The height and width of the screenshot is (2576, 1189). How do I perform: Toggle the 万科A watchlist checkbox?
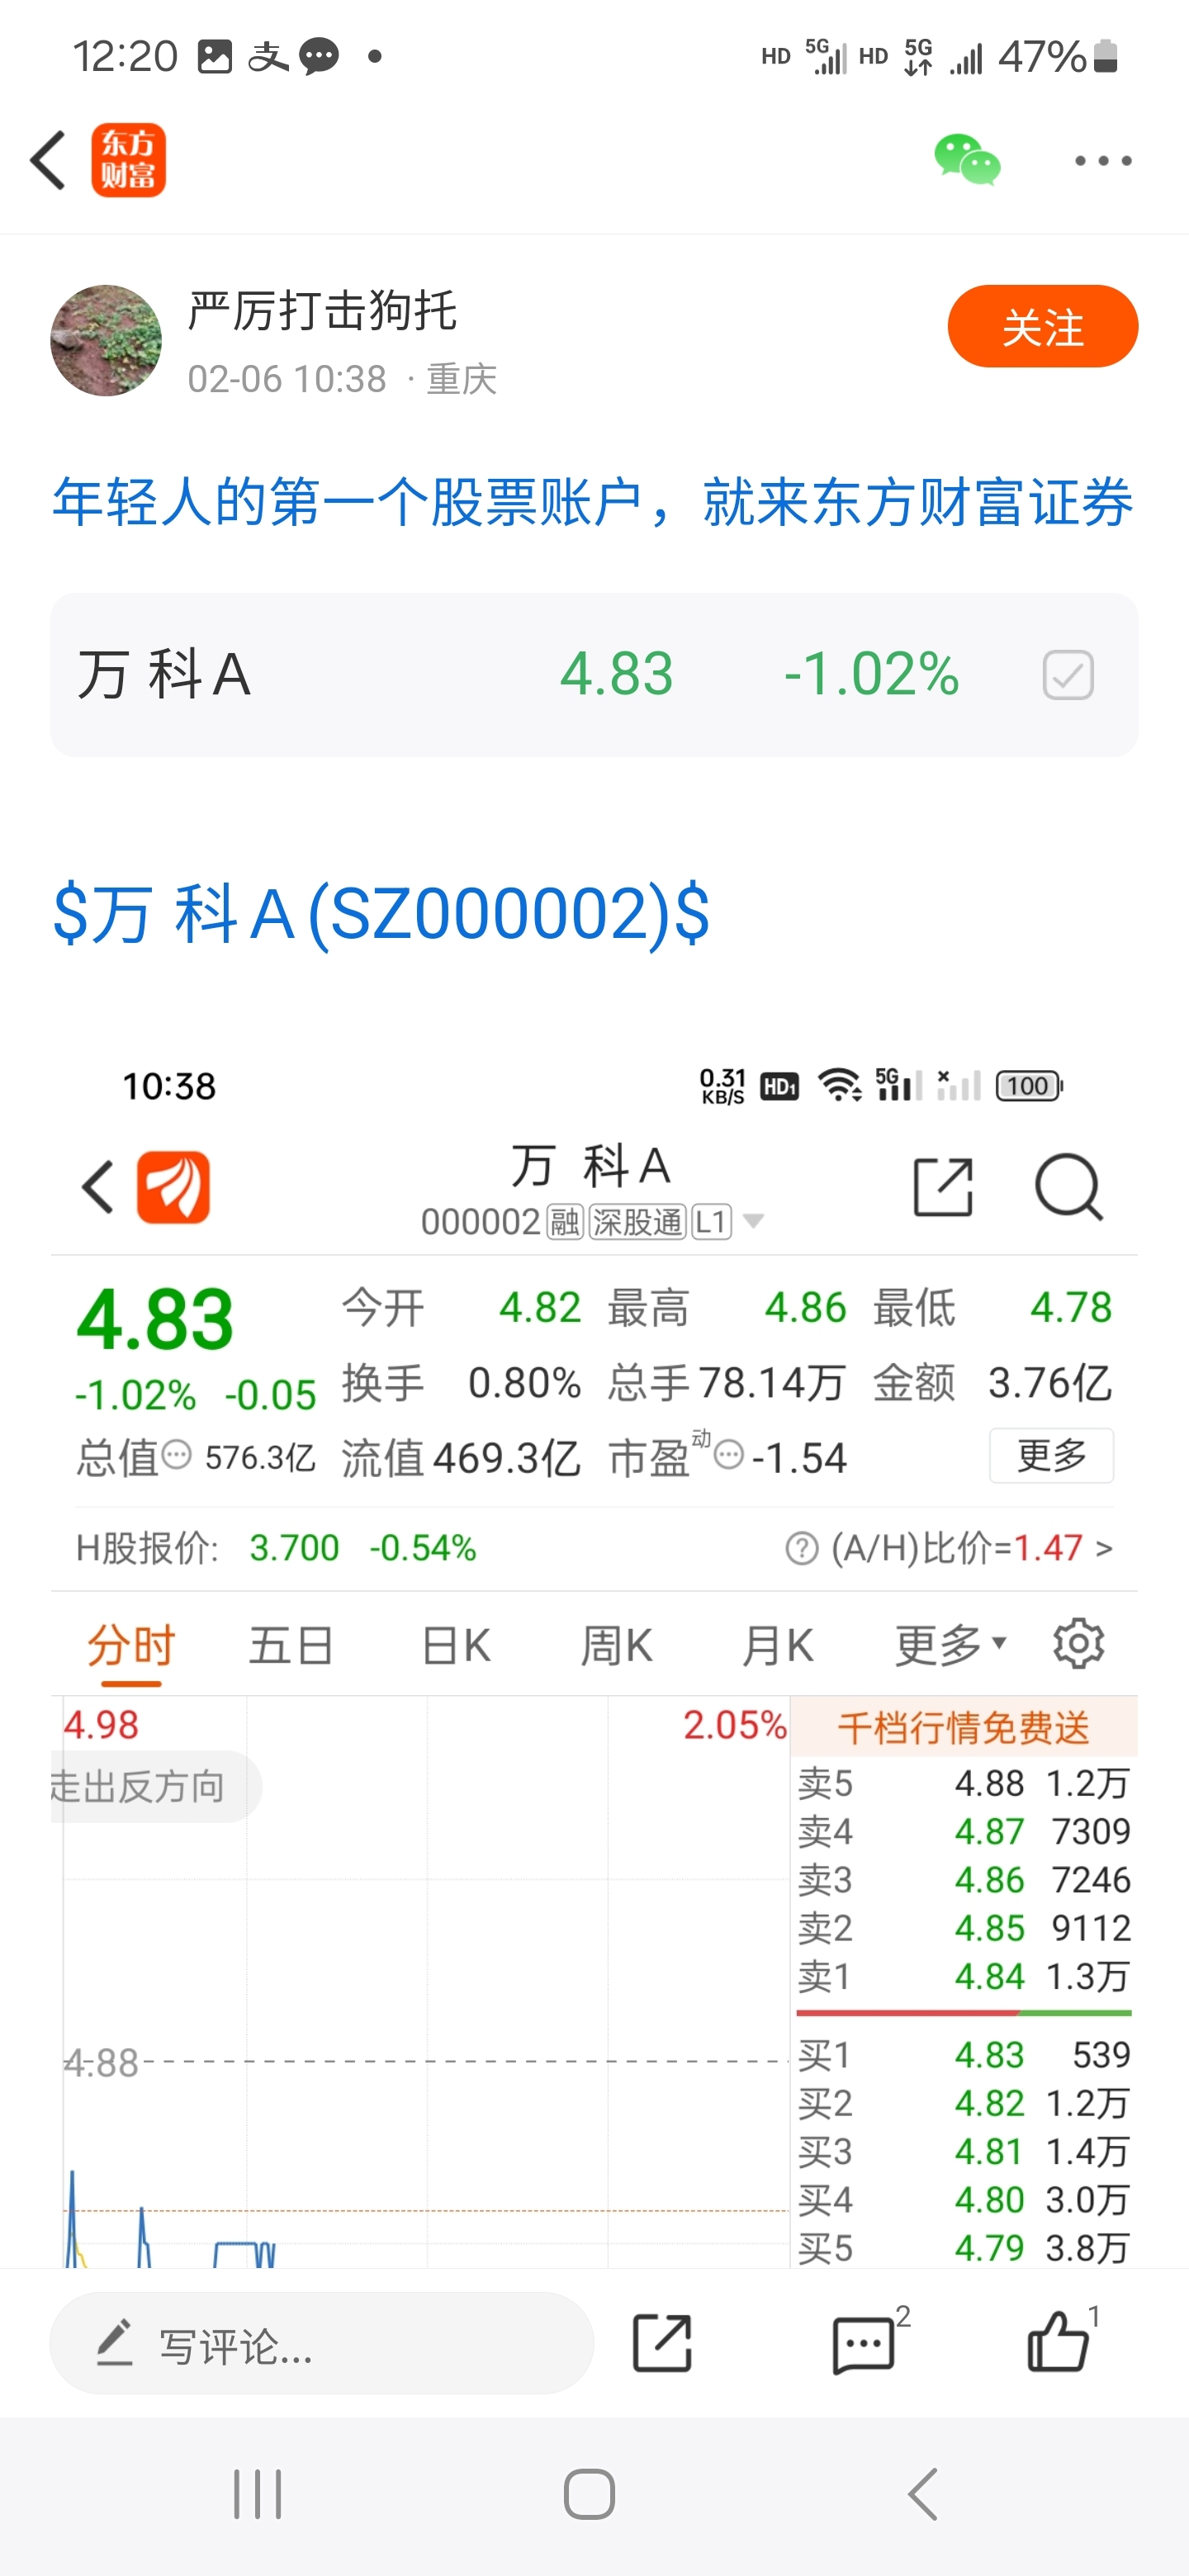click(x=1067, y=675)
